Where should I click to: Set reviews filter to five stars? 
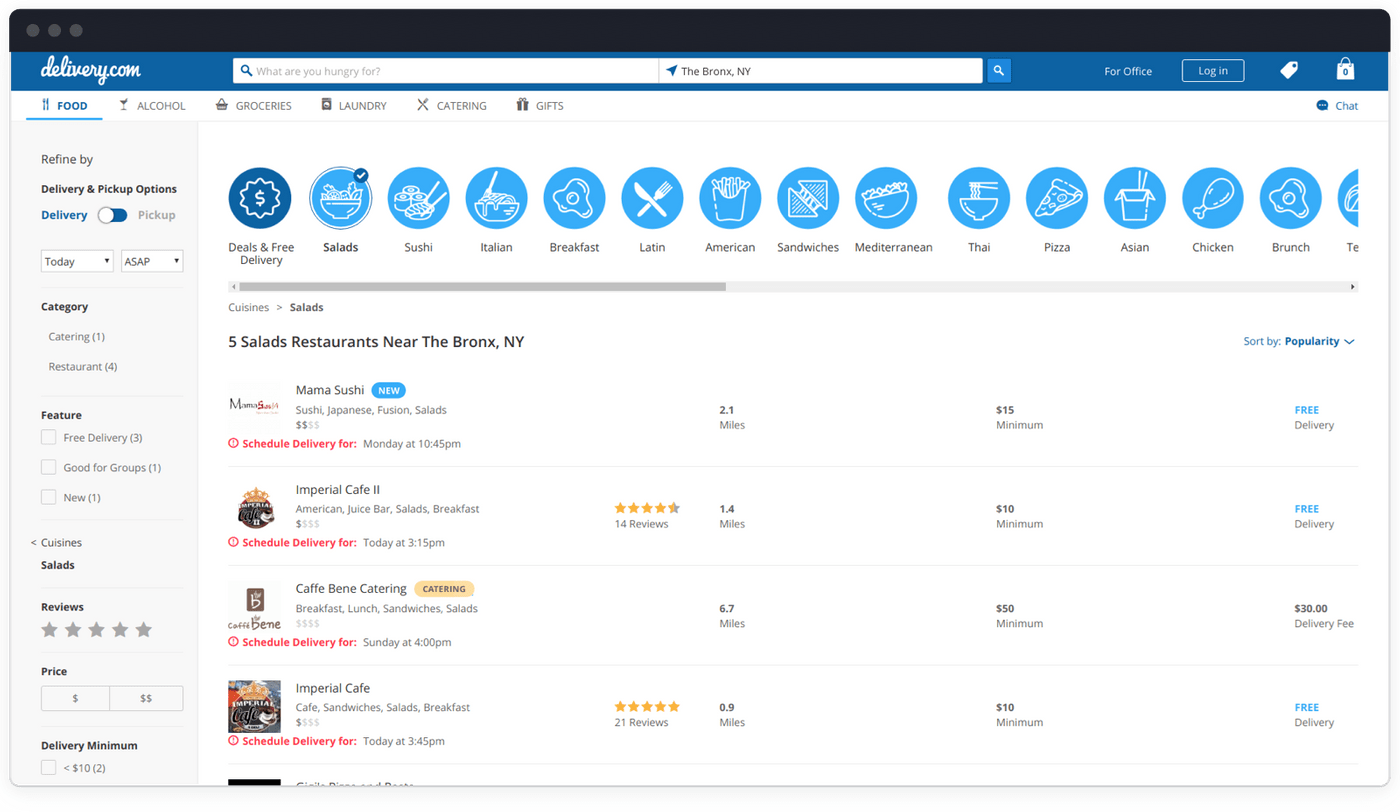pyautogui.click(x=144, y=629)
